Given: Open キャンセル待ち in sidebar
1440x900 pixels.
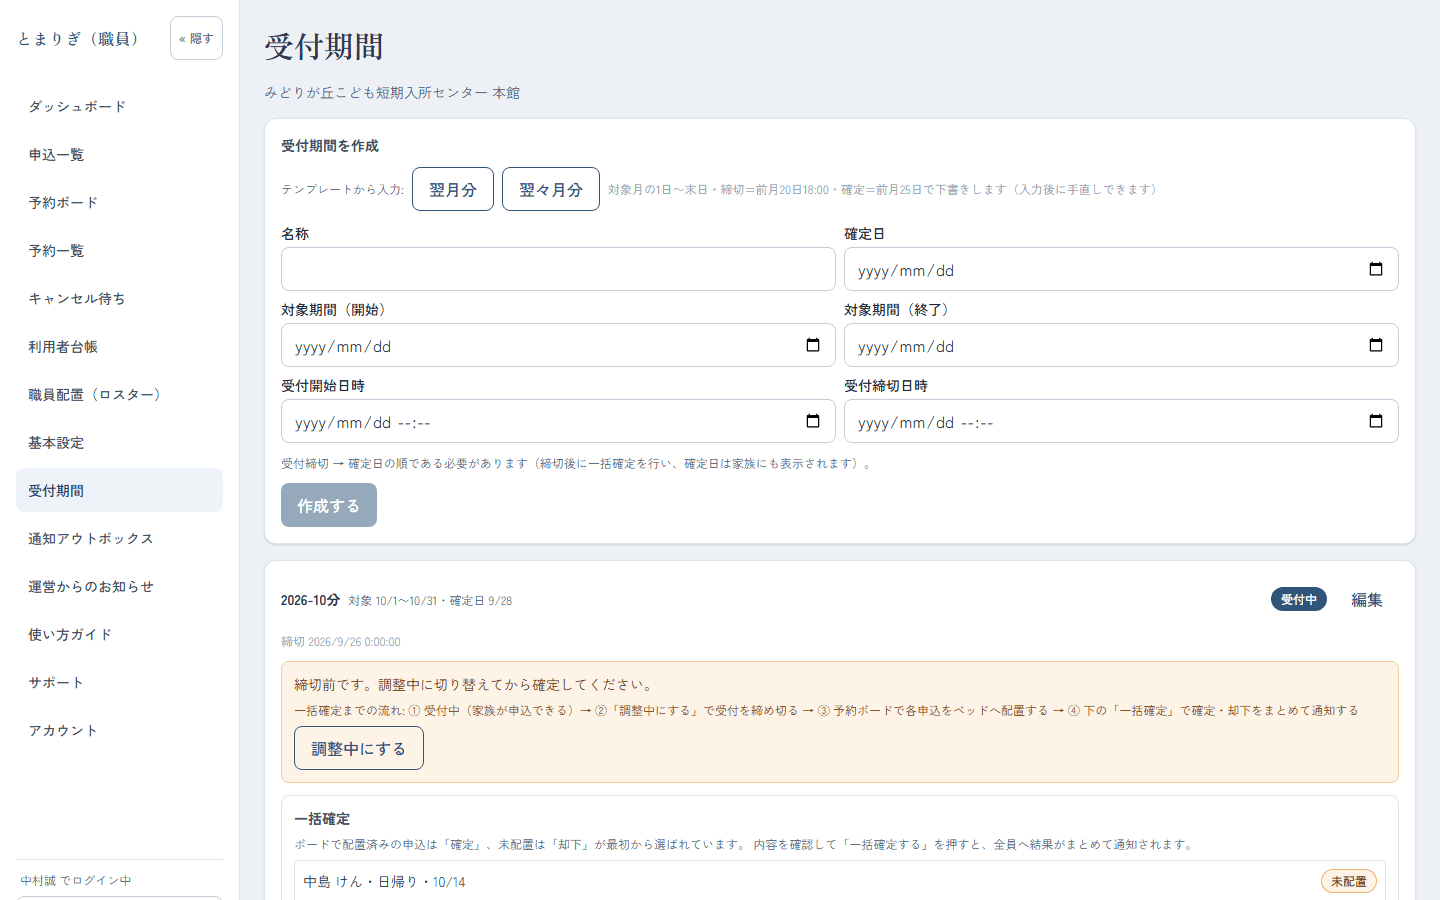Looking at the screenshot, I should click(x=119, y=298).
